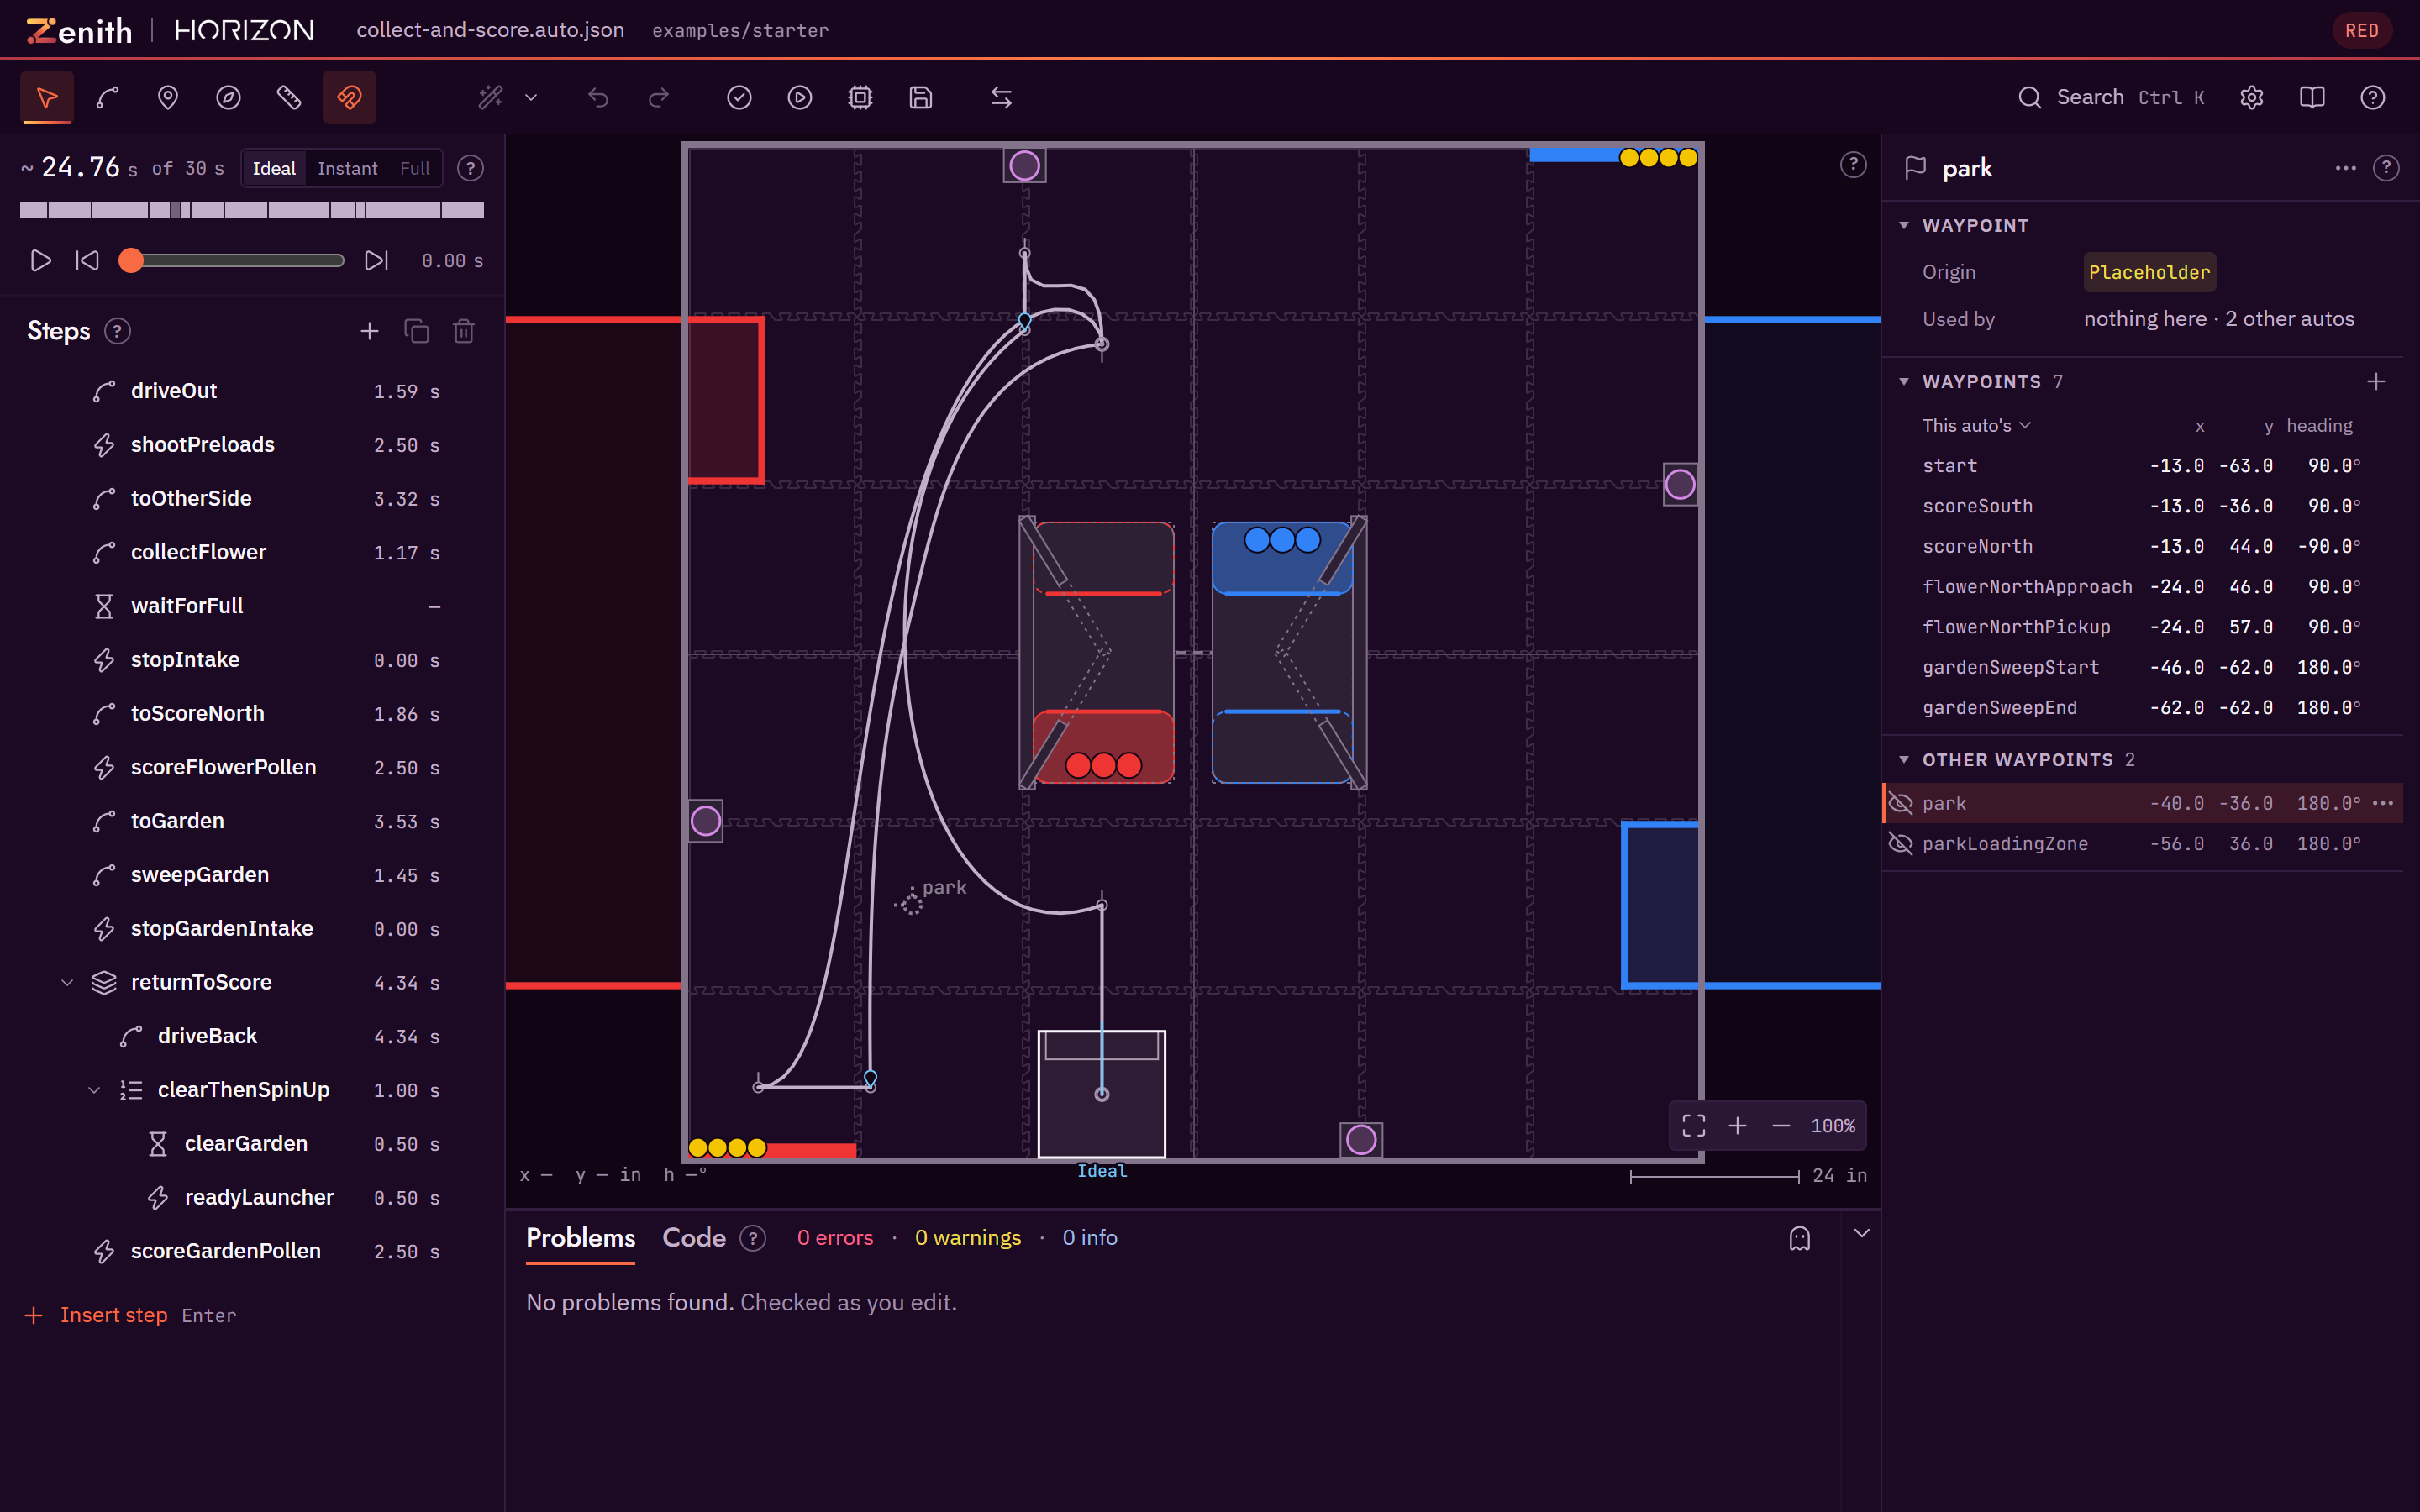The width and height of the screenshot is (2420, 1512).
Task: Toggle the highlighted snapping tool
Action: (349, 97)
